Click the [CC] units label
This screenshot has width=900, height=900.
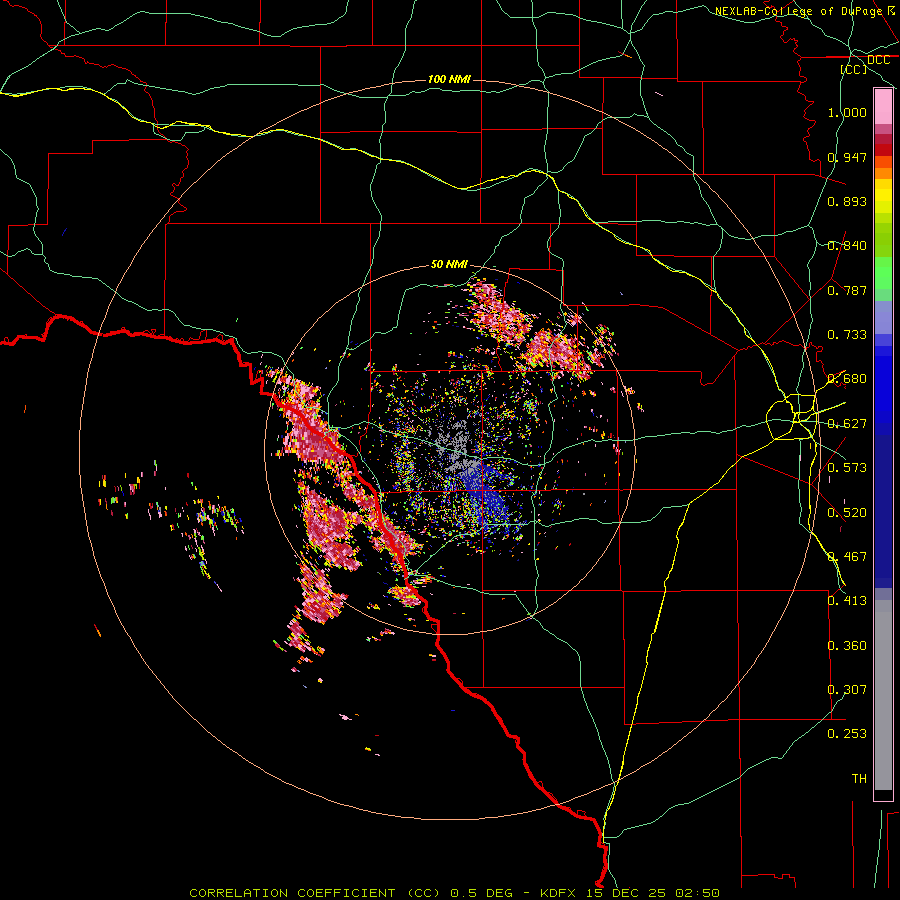pos(854,69)
